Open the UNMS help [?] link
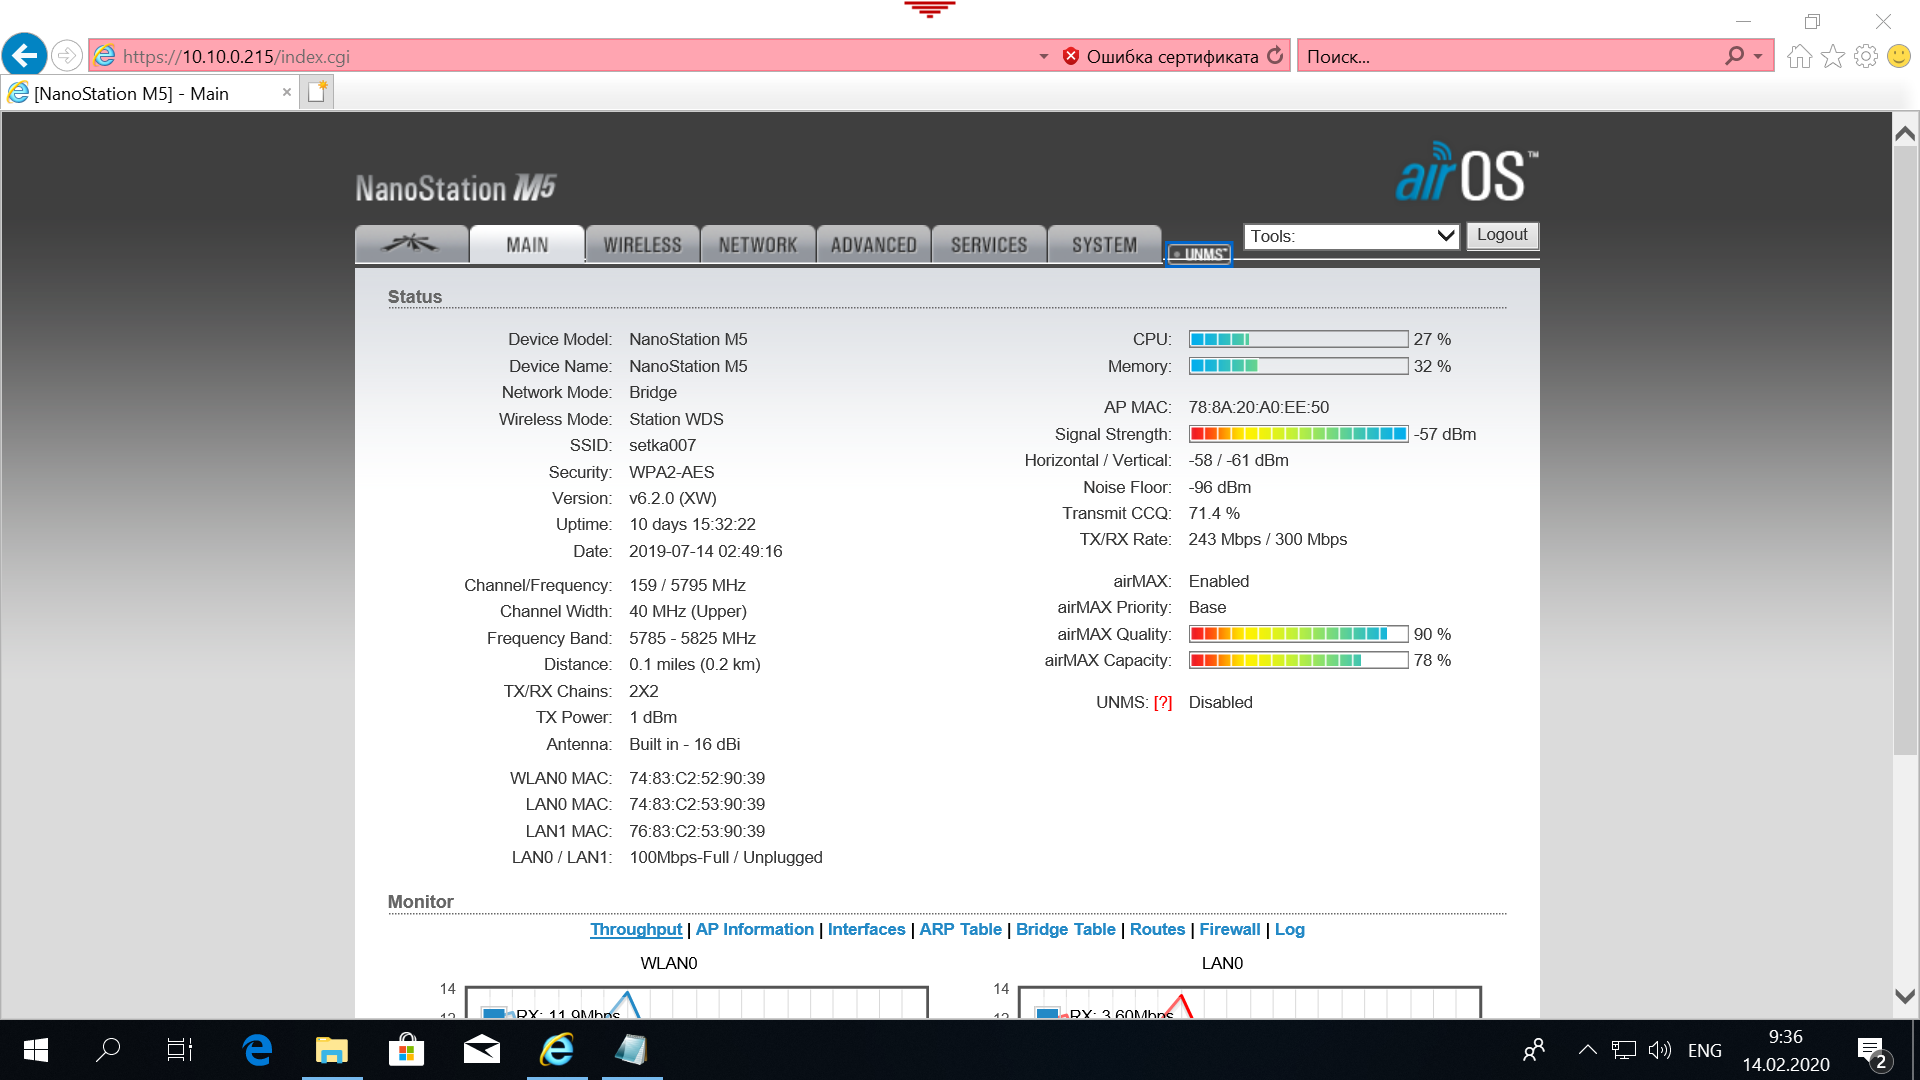The height and width of the screenshot is (1080, 1920). pyautogui.click(x=1163, y=702)
